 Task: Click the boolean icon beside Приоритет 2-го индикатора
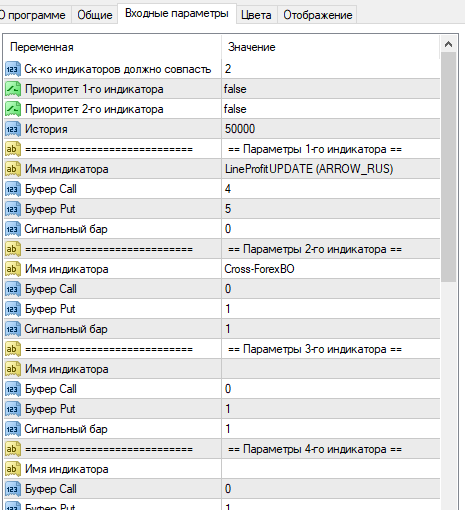(13, 109)
